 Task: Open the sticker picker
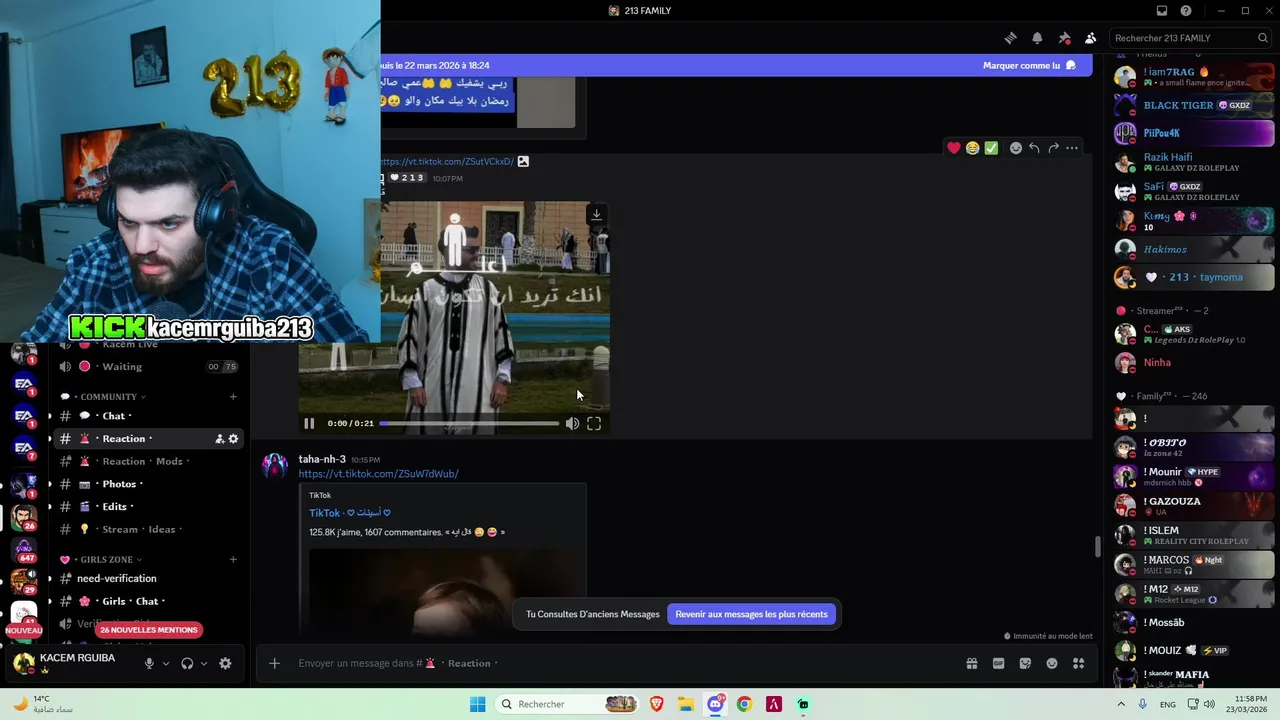(x=1025, y=663)
